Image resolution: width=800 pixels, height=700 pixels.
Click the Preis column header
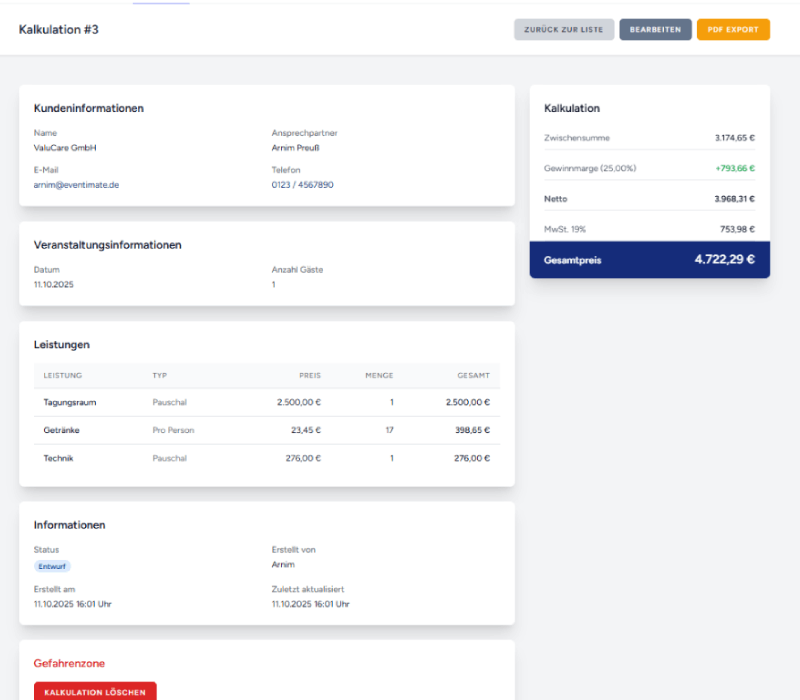click(310, 376)
